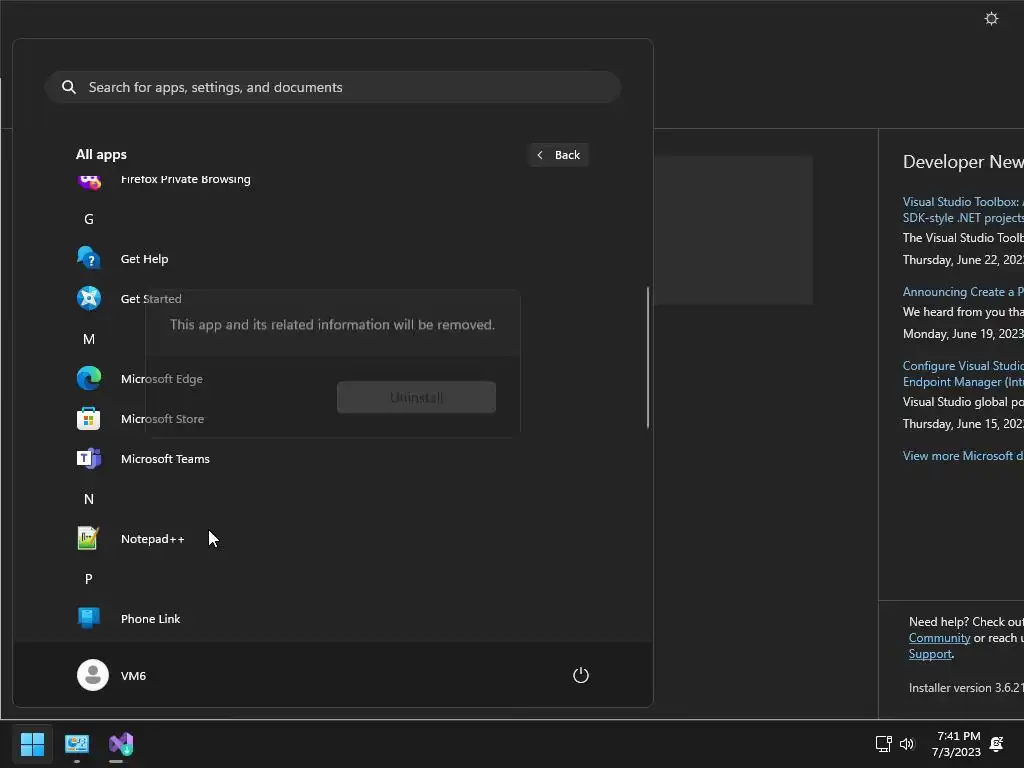This screenshot has height=768, width=1024.
Task: Open the Notepad++ app icon
Action: [x=88, y=539]
